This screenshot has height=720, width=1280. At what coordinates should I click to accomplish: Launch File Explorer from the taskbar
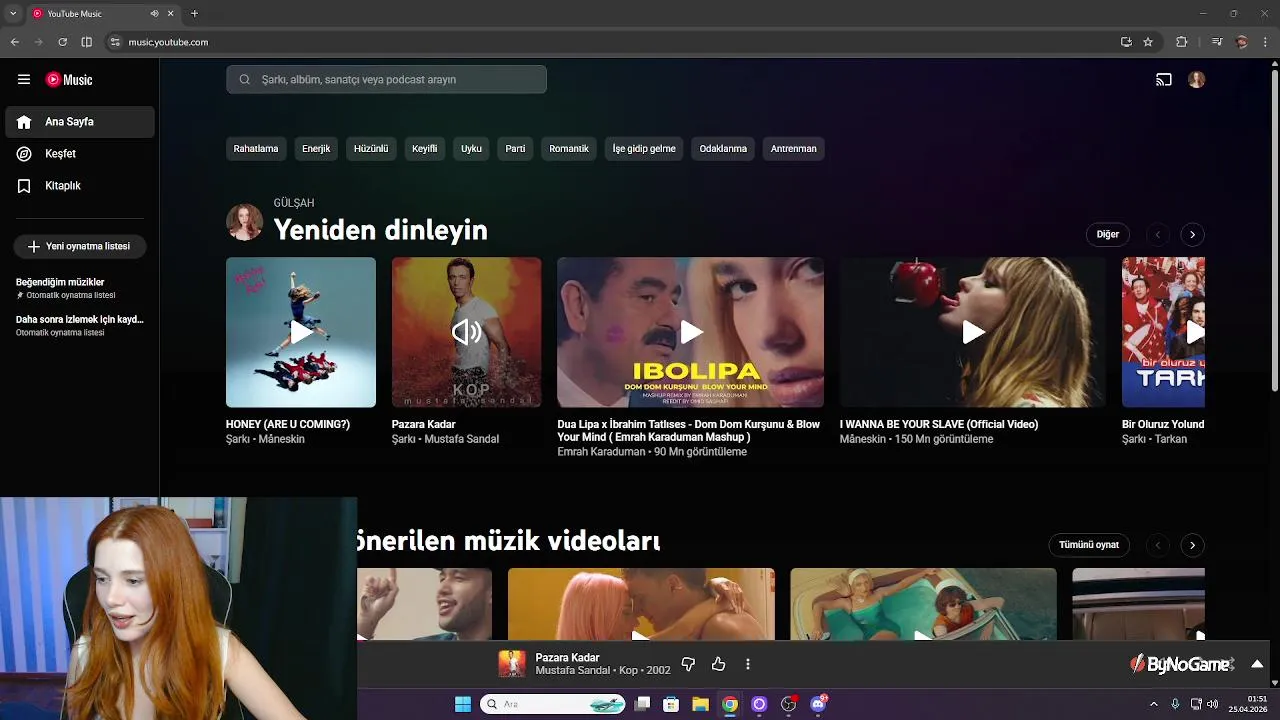pyautogui.click(x=700, y=704)
